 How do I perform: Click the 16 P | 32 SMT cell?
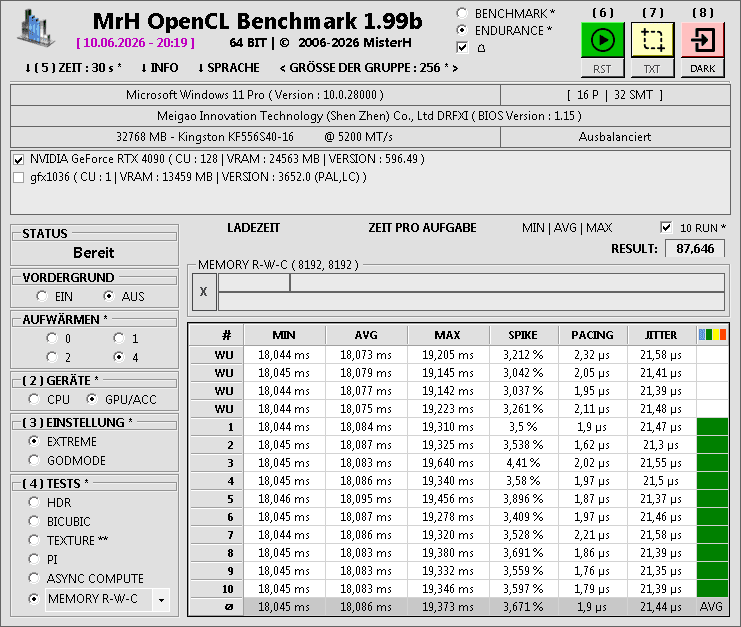pos(615,95)
